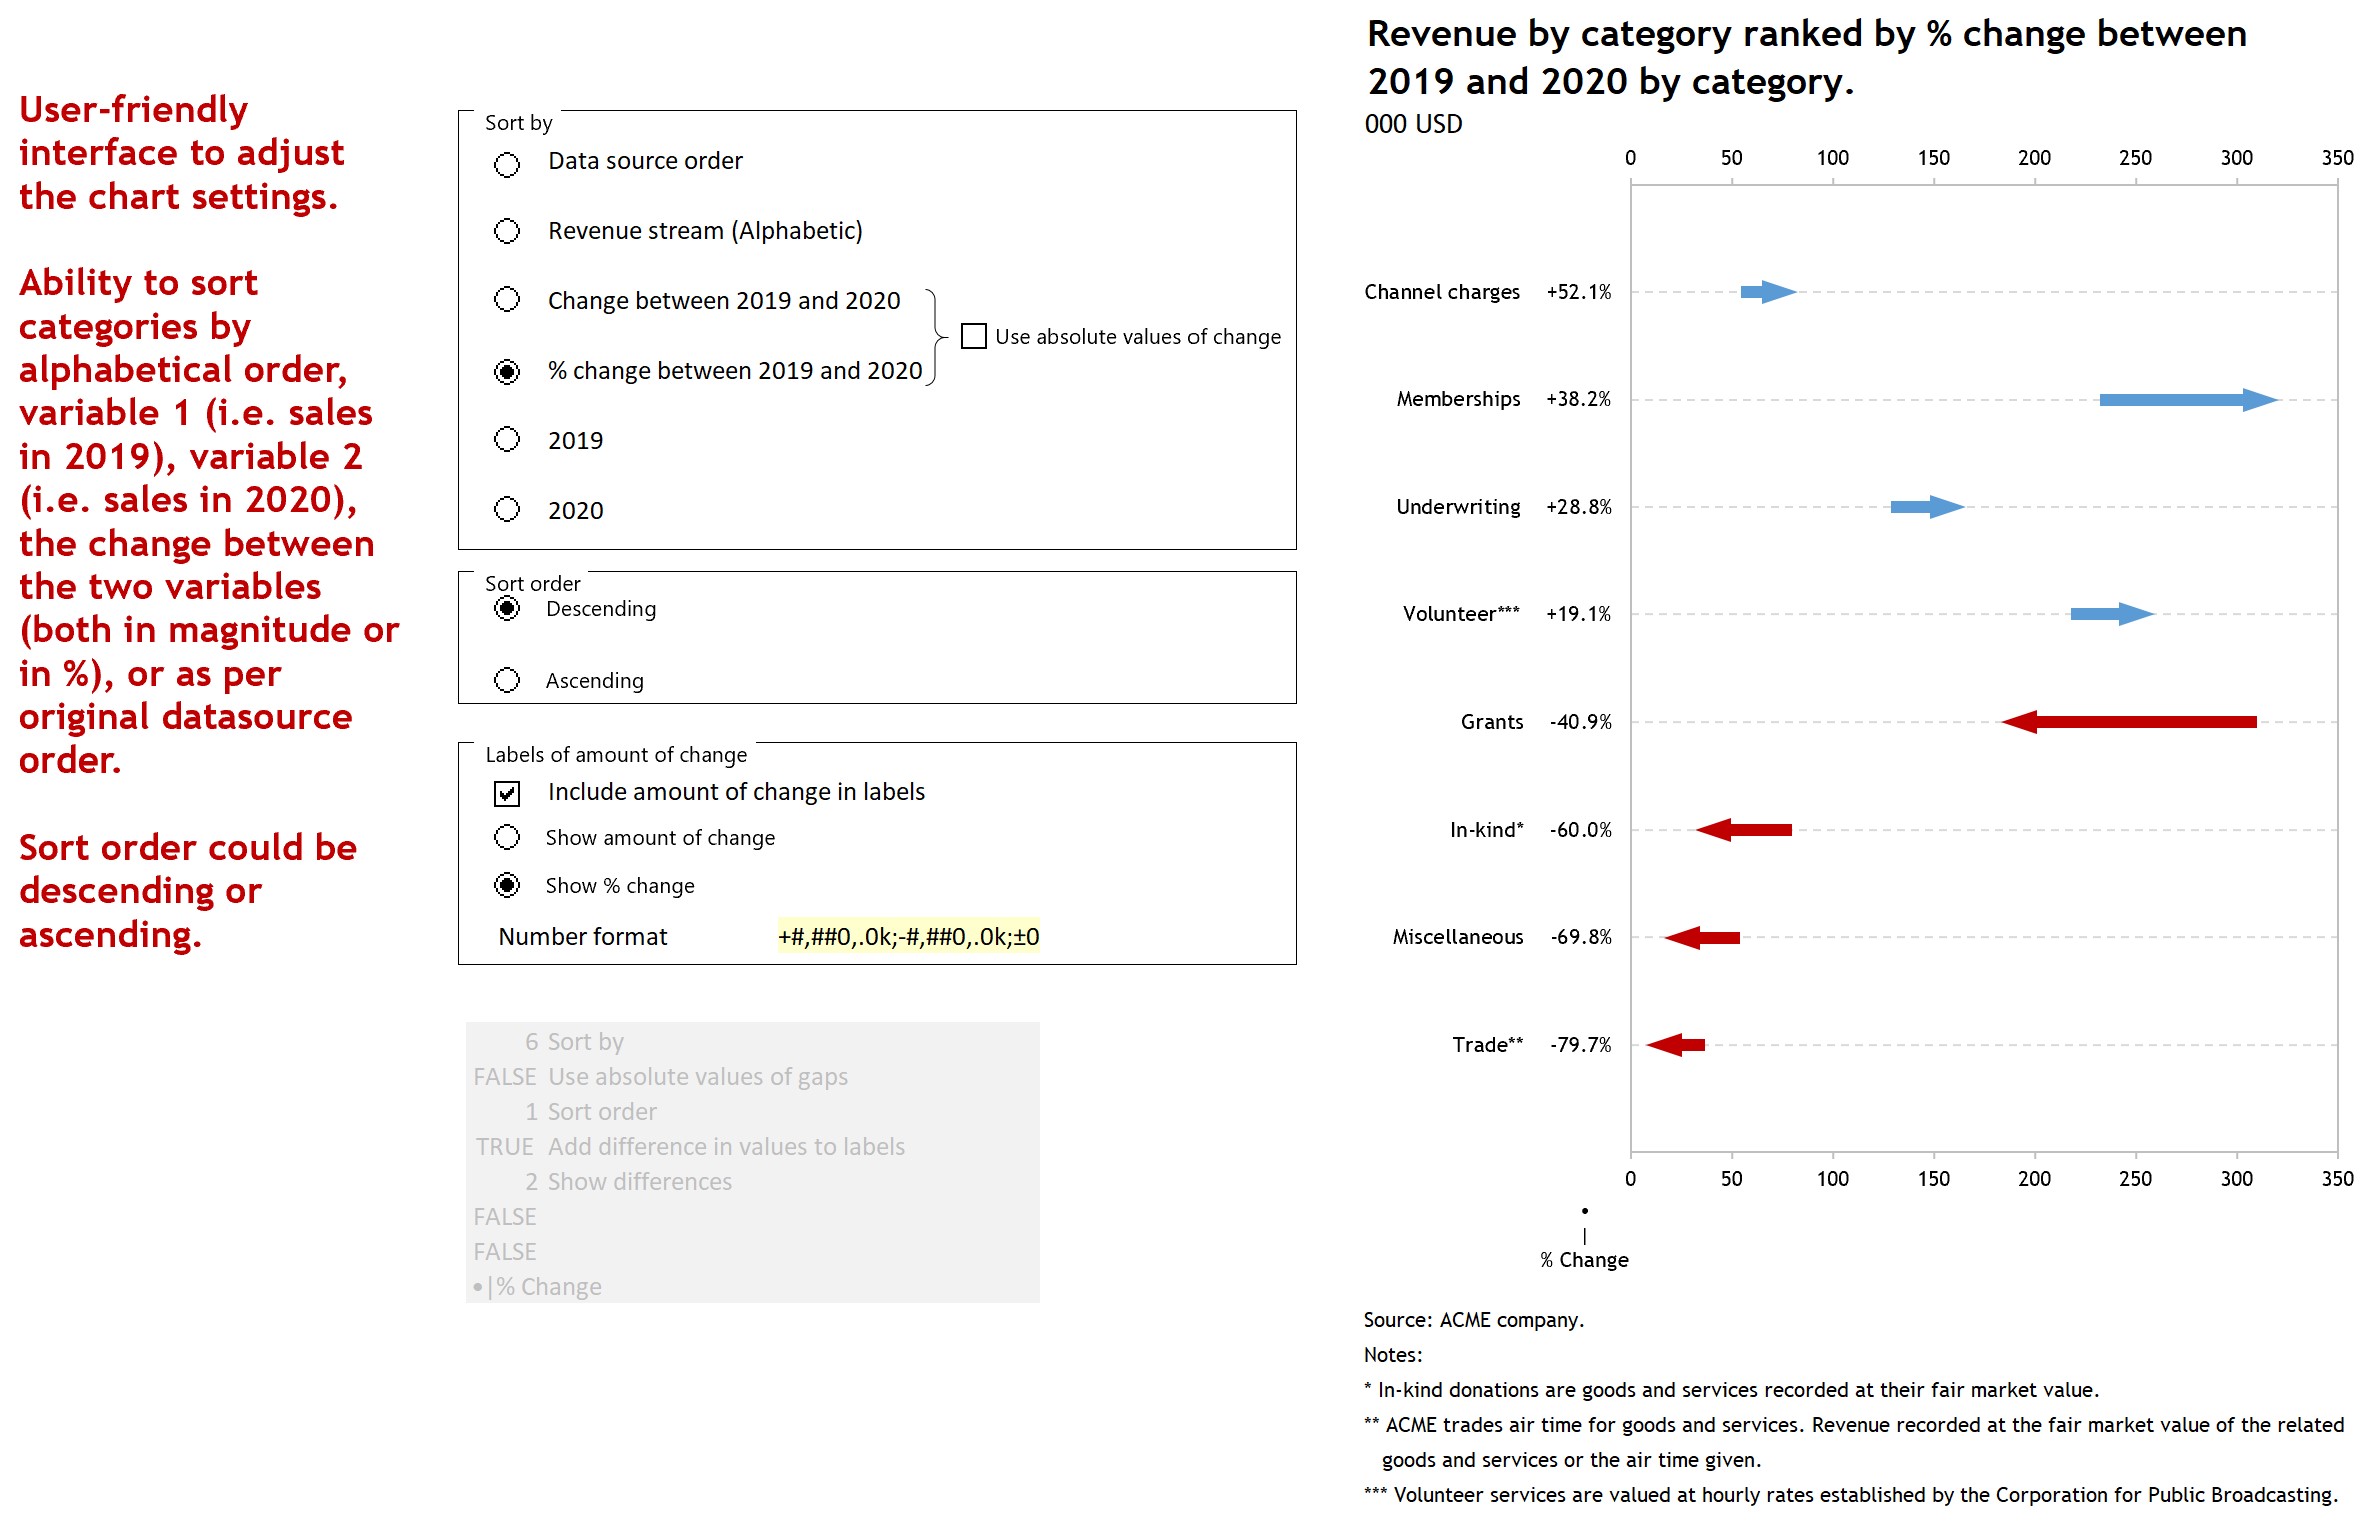Viewport: 2376px width, 1522px height.
Task: Click the red Grants arrow in chart
Action: pyautogui.click(x=2129, y=721)
